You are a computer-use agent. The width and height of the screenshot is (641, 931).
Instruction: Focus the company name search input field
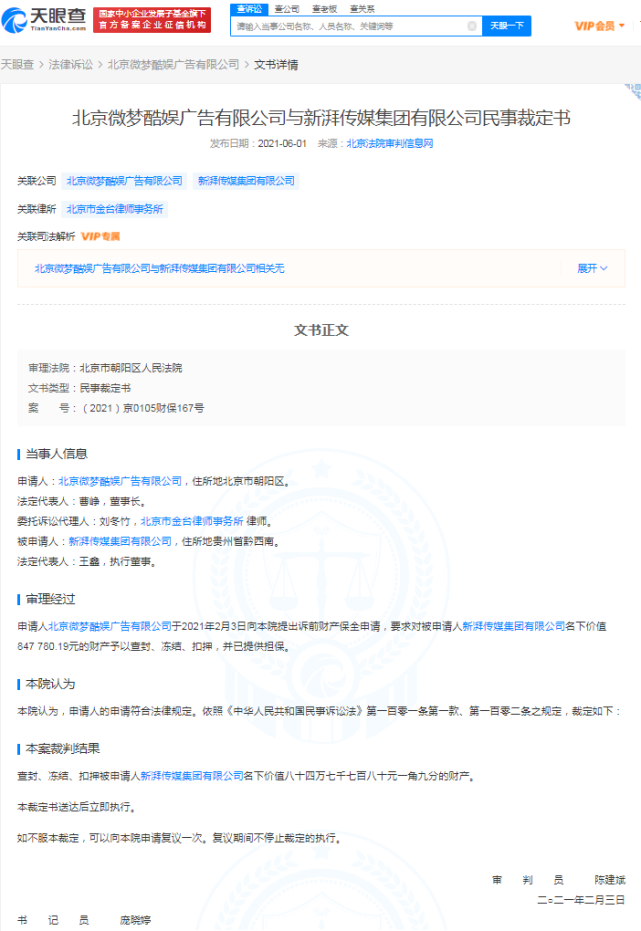(350, 26)
